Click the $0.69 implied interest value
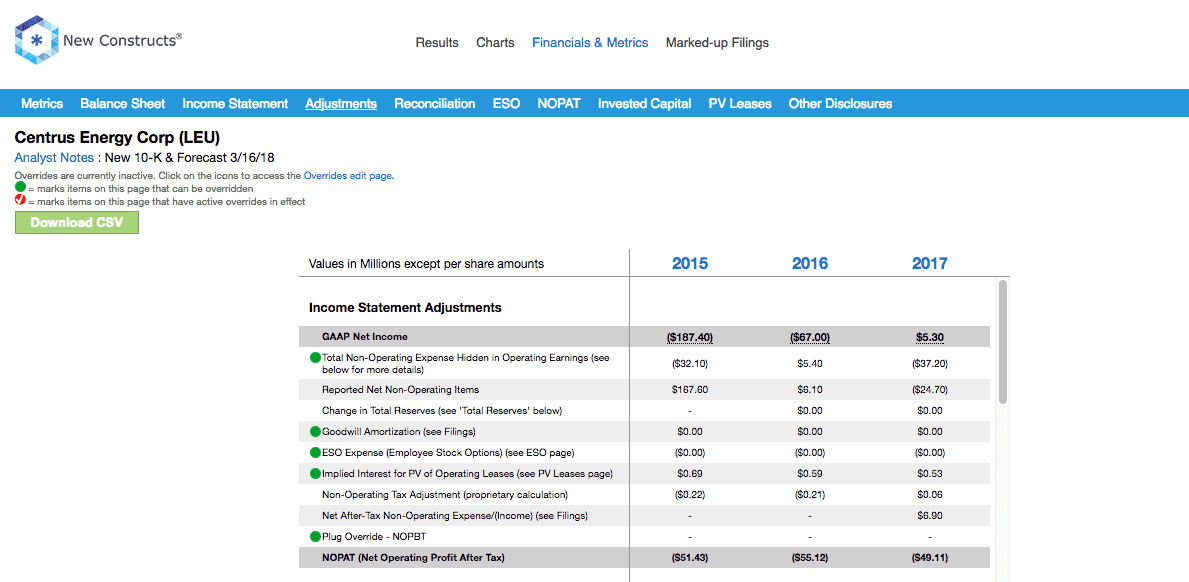Screen dimensions: 1189x582 690,474
